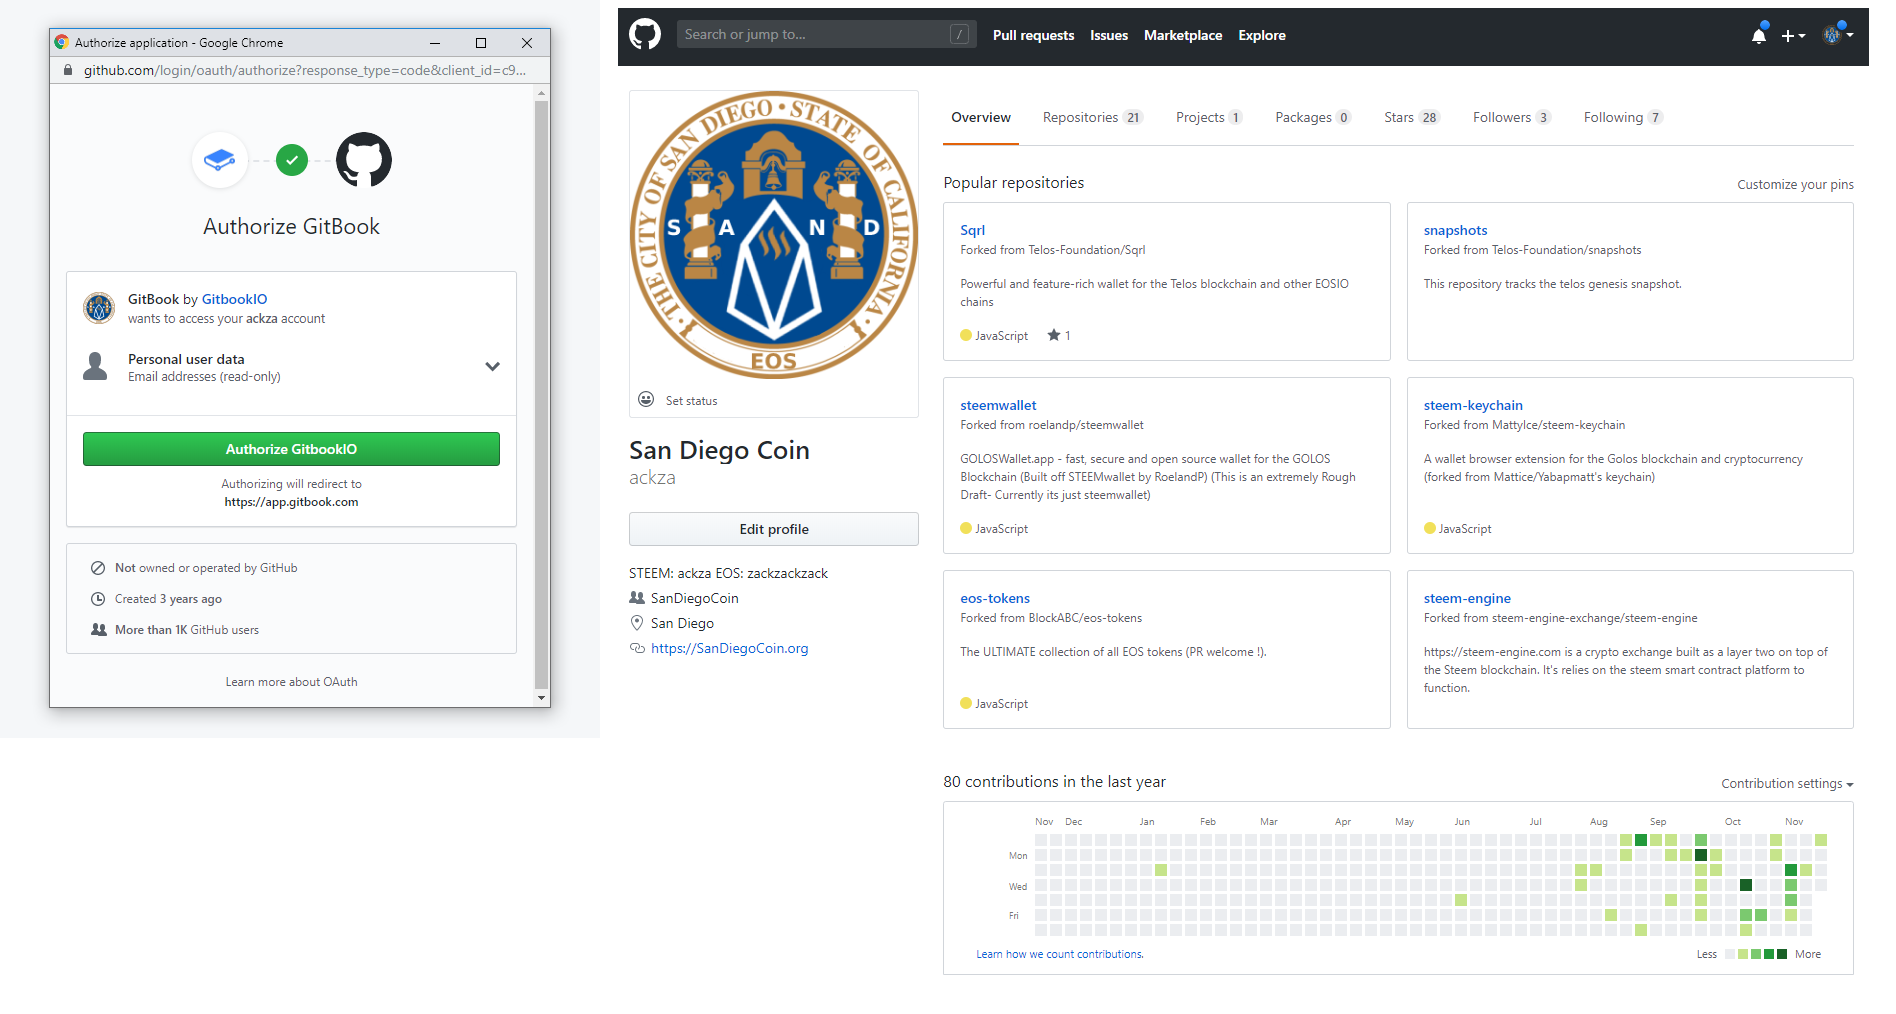1896x1014 pixels.
Task: Open the Following tab
Action: (x=1623, y=118)
